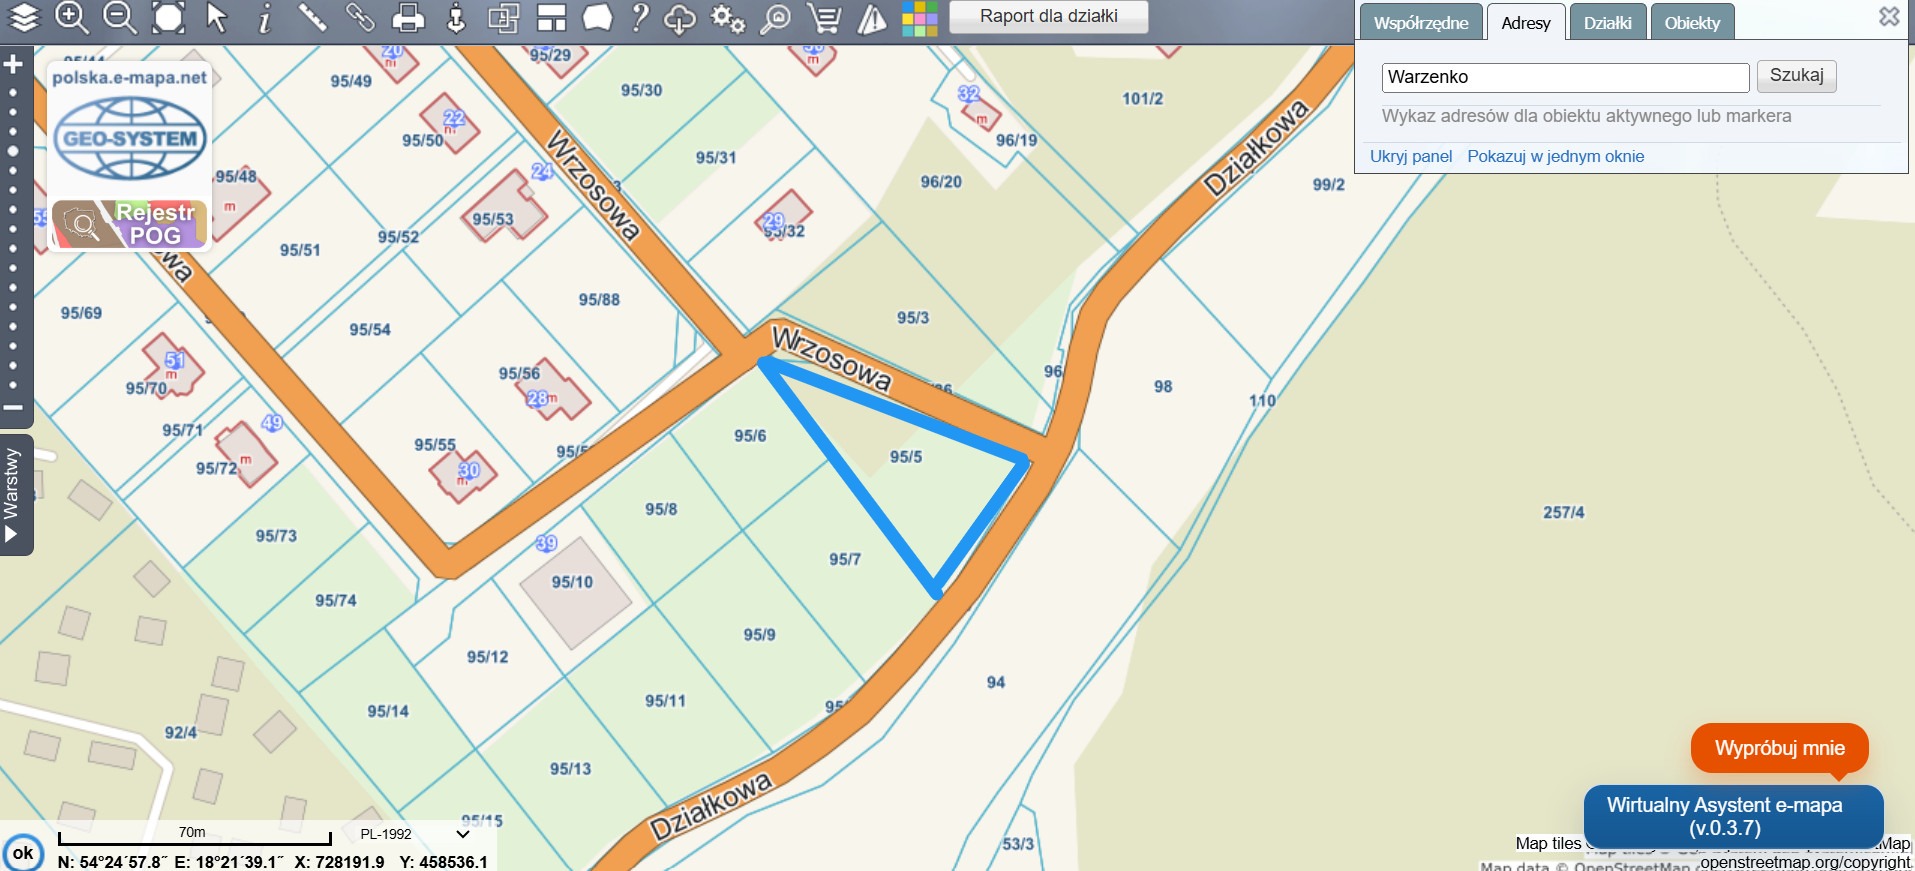The height and width of the screenshot is (871, 1915).
Task: Click the chain link share icon
Action: point(360,17)
